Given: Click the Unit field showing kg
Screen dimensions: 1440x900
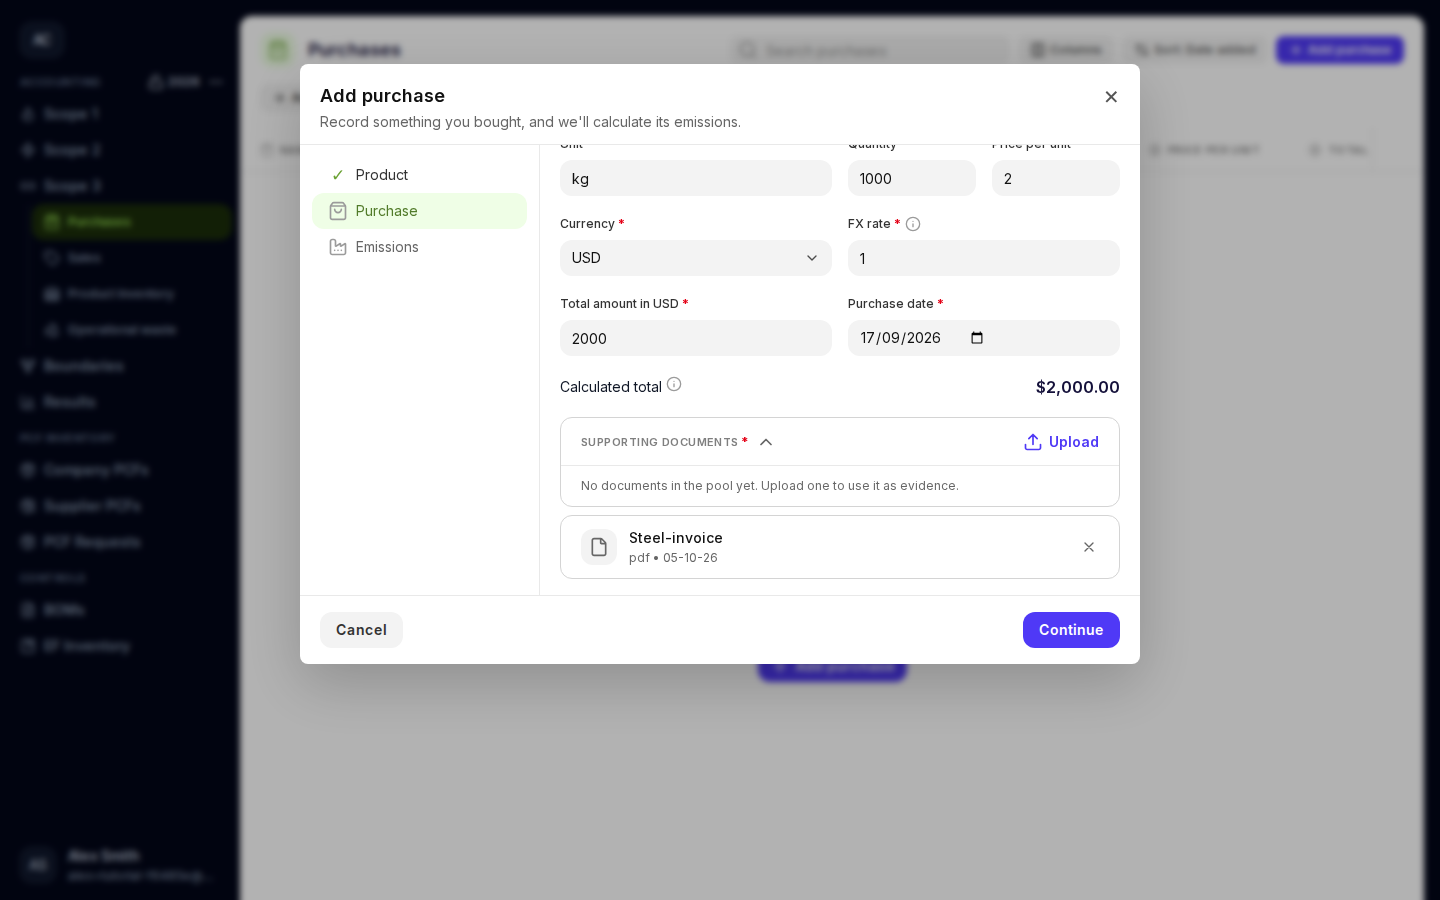Looking at the screenshot, I should pyautogui.click(x=696, y=178).
